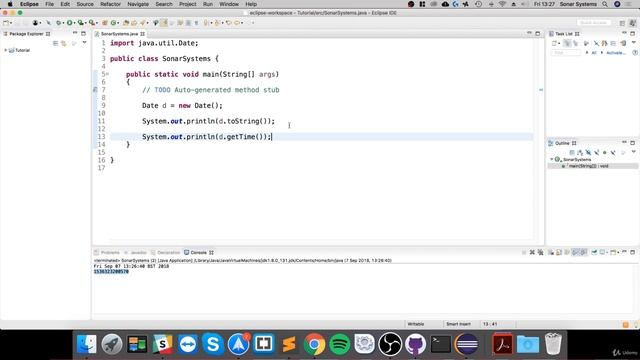Click the Quick Access search field
This screenshot has height=360, width=640.
pyautogui.click(x=594, y=23)
